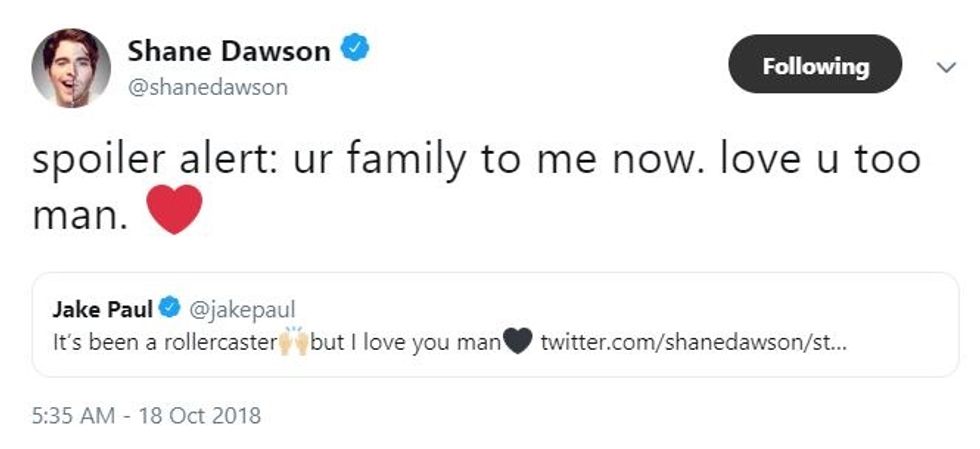
Task: Click "but I love you man" quoted text
Action: tap(404, 343)
